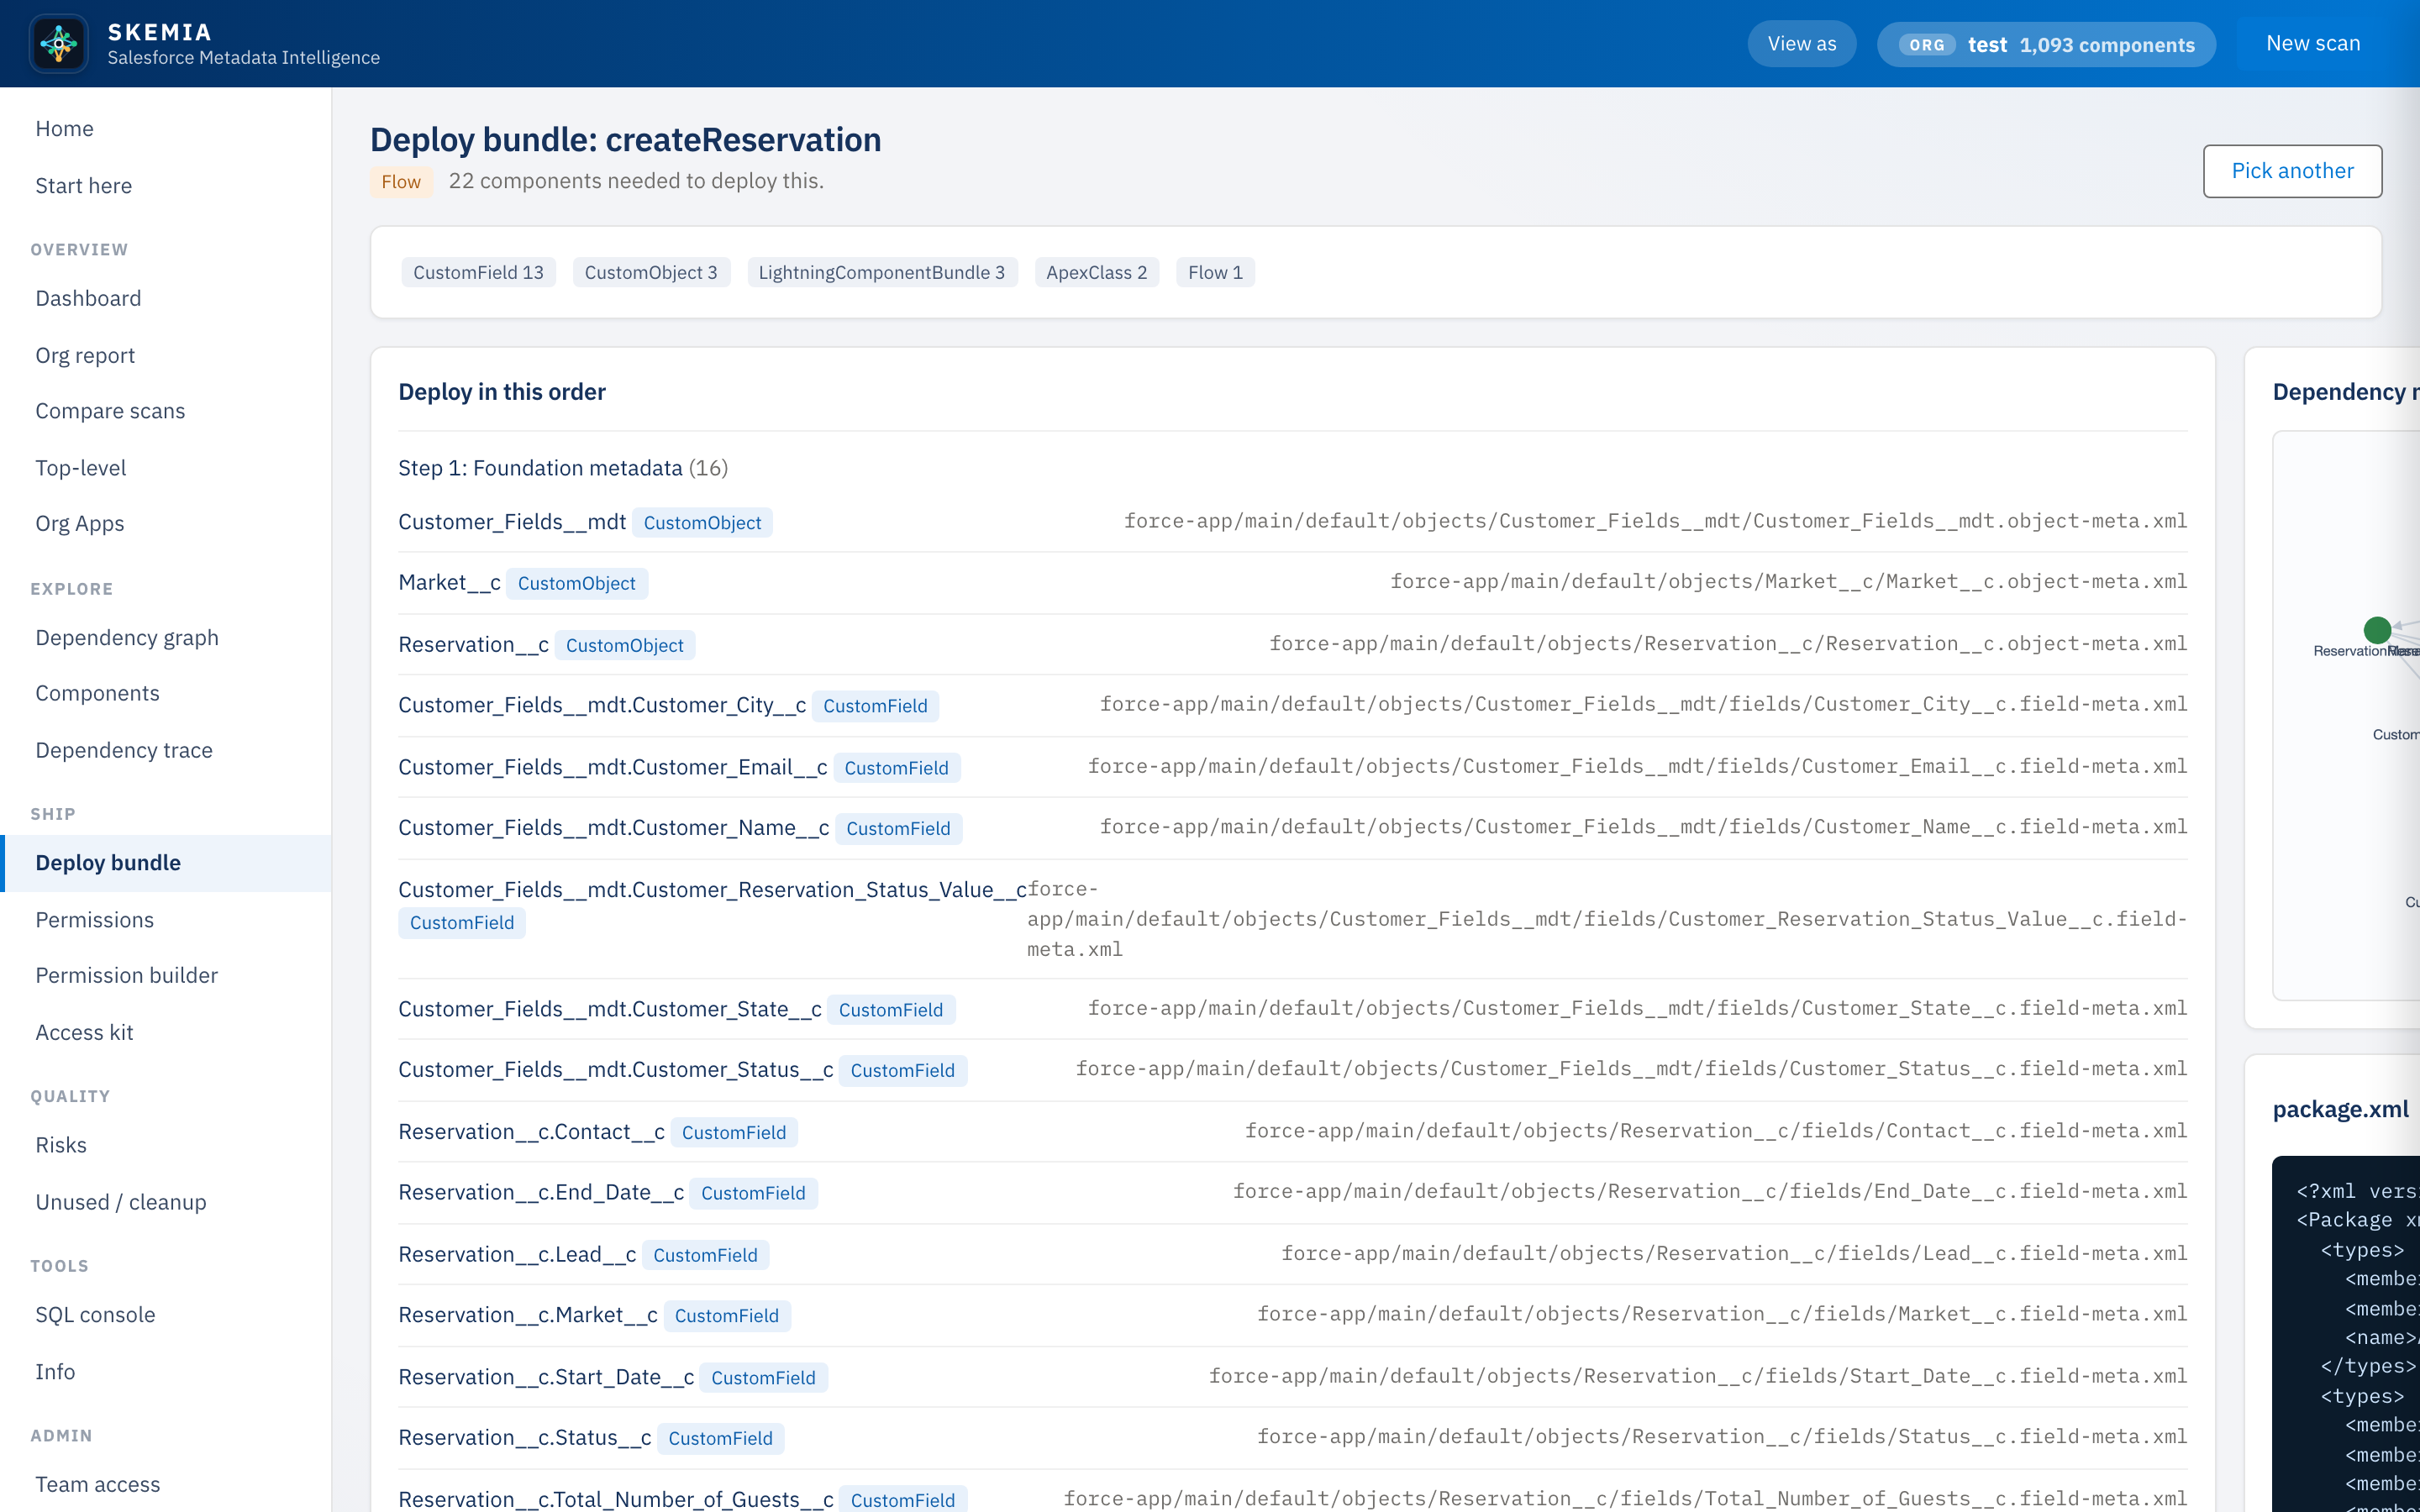Open Org report from sidebar
The image size is (2420, 1512).
[166, 355]
